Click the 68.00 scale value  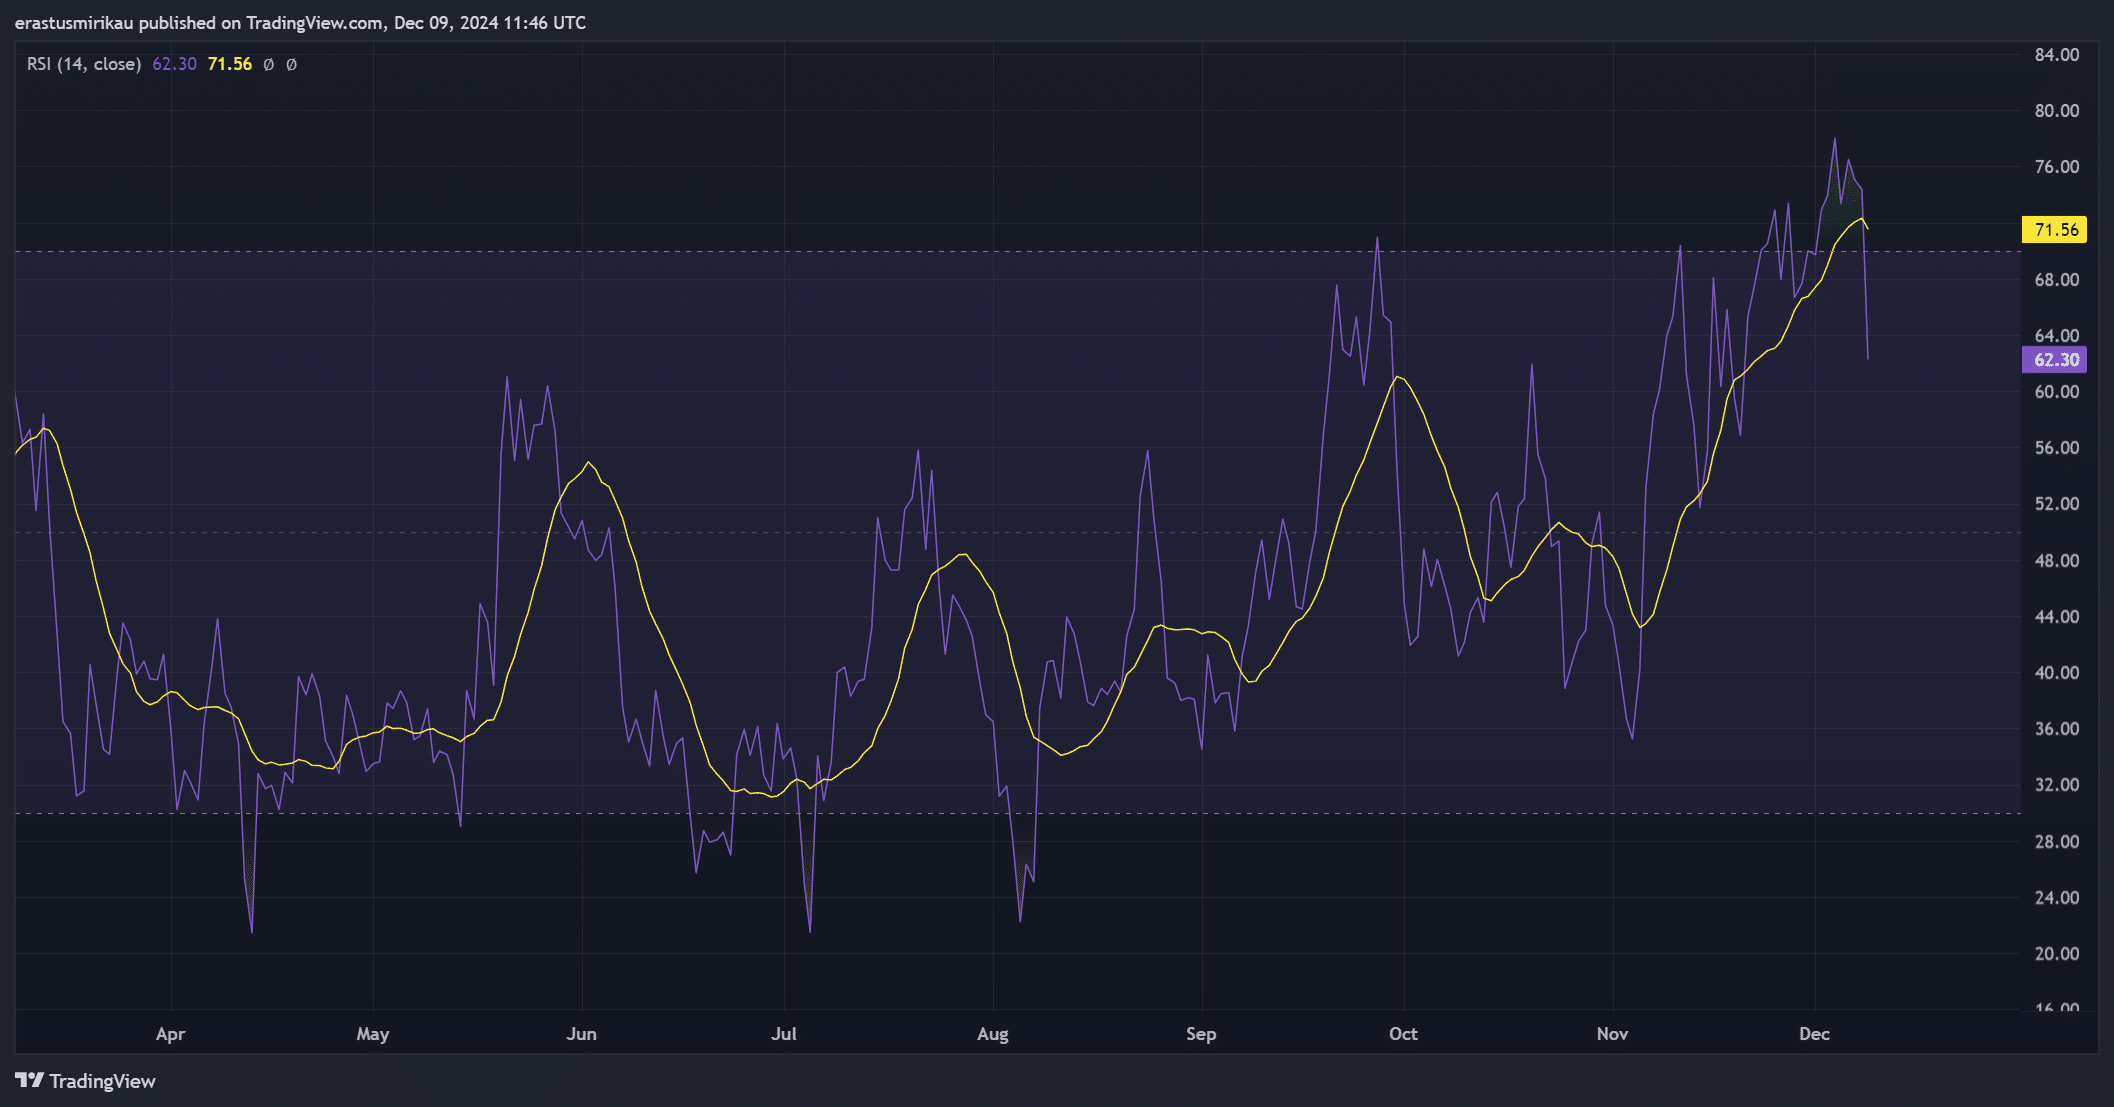[2057, 280]
